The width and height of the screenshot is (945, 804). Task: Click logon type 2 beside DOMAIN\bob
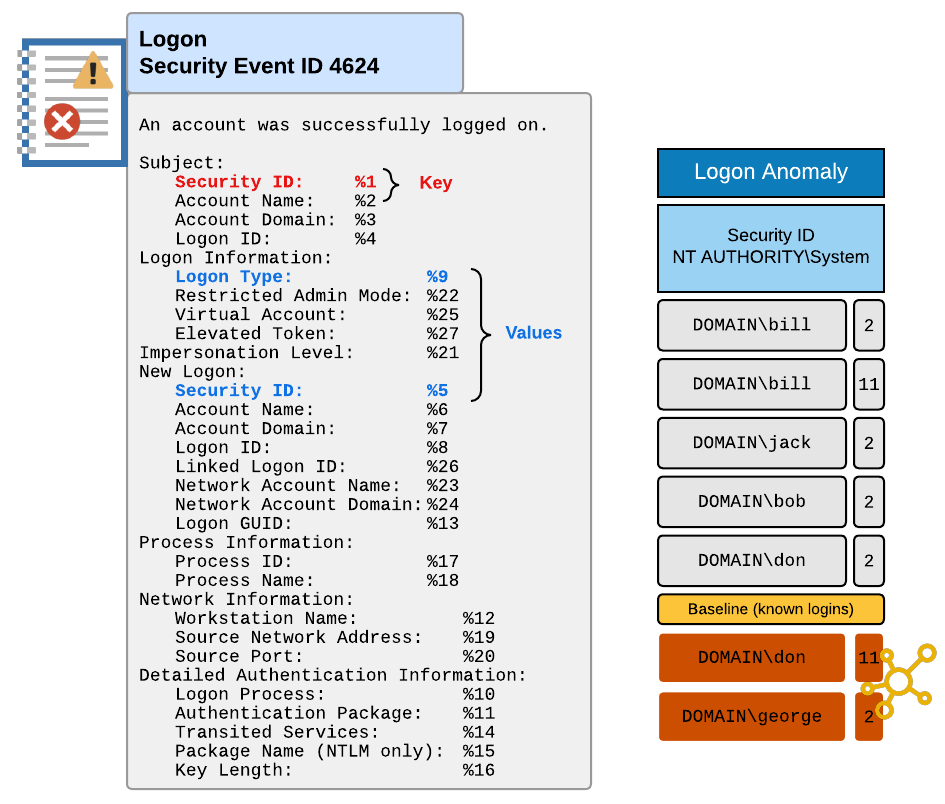coord(868,501)
